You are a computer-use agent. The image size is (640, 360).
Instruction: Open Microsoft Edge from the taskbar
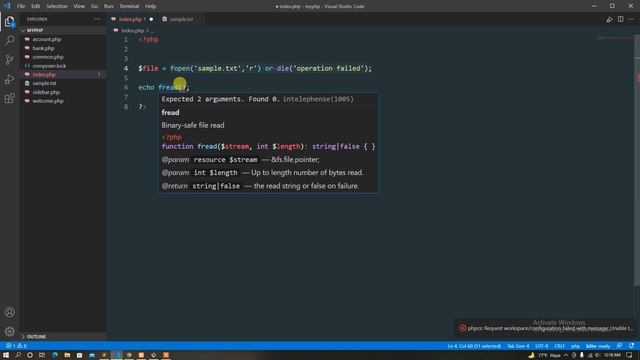pos(55,355)
